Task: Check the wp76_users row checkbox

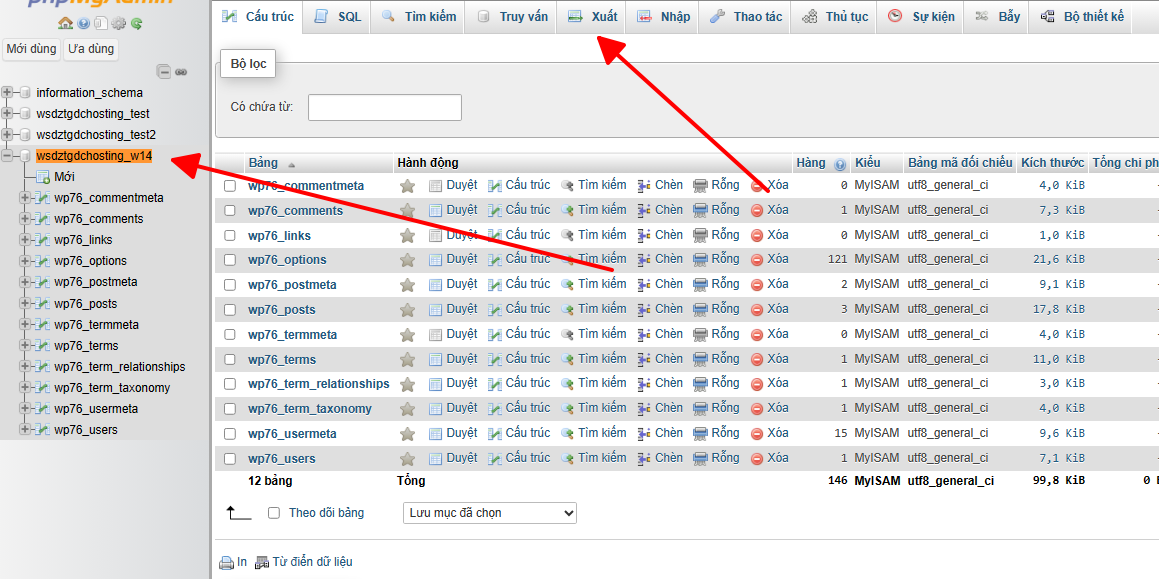Action: pos(230,459)
